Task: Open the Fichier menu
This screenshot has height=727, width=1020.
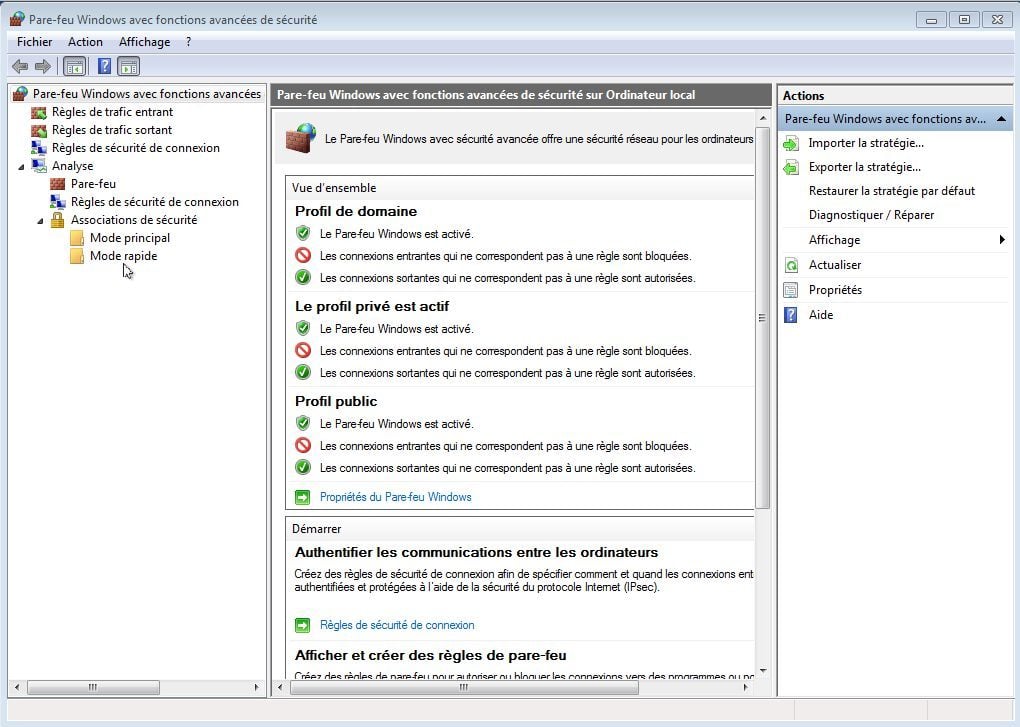Action: (x=34, y=42)
